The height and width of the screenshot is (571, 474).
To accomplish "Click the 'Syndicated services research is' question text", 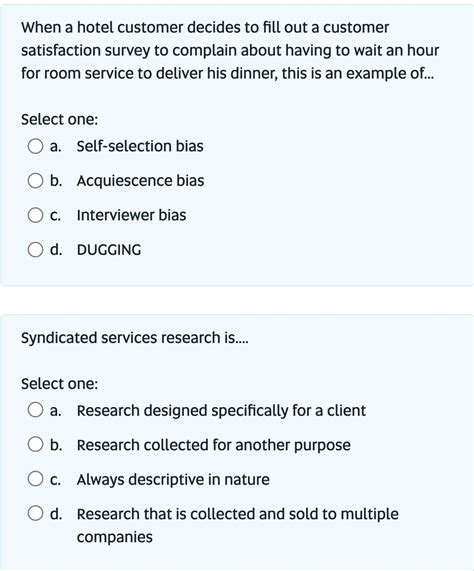I will [135, 338].
